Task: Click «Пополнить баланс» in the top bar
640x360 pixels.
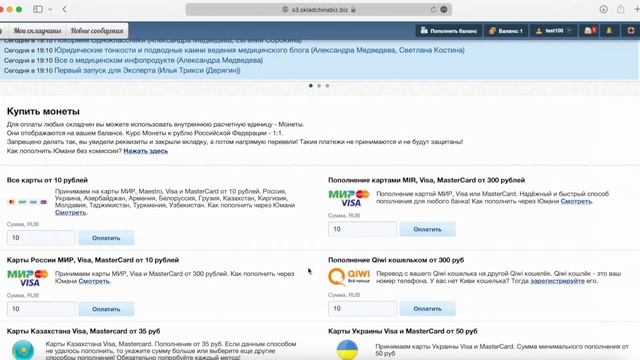Action: [449, 31]
